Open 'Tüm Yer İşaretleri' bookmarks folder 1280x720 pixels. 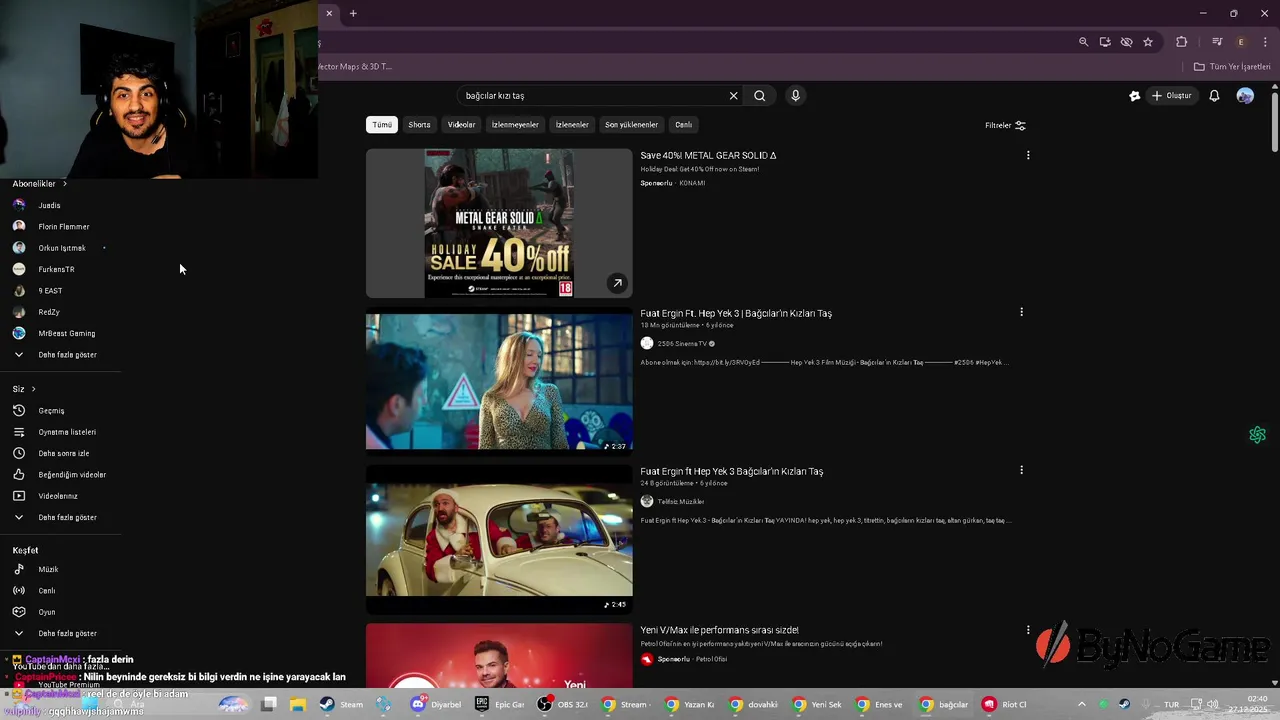pos(1232,67)
